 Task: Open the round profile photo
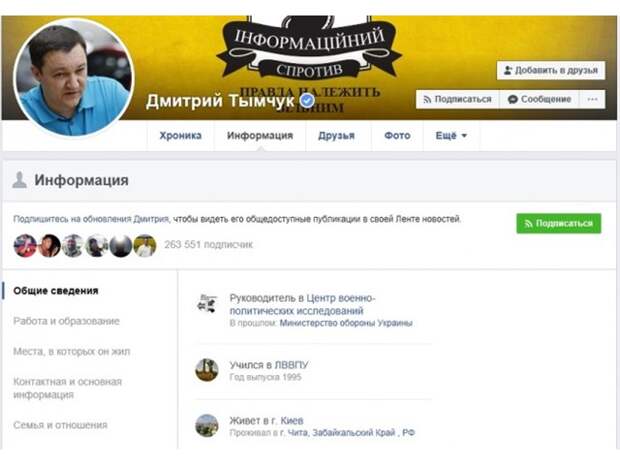coord(74,78)
